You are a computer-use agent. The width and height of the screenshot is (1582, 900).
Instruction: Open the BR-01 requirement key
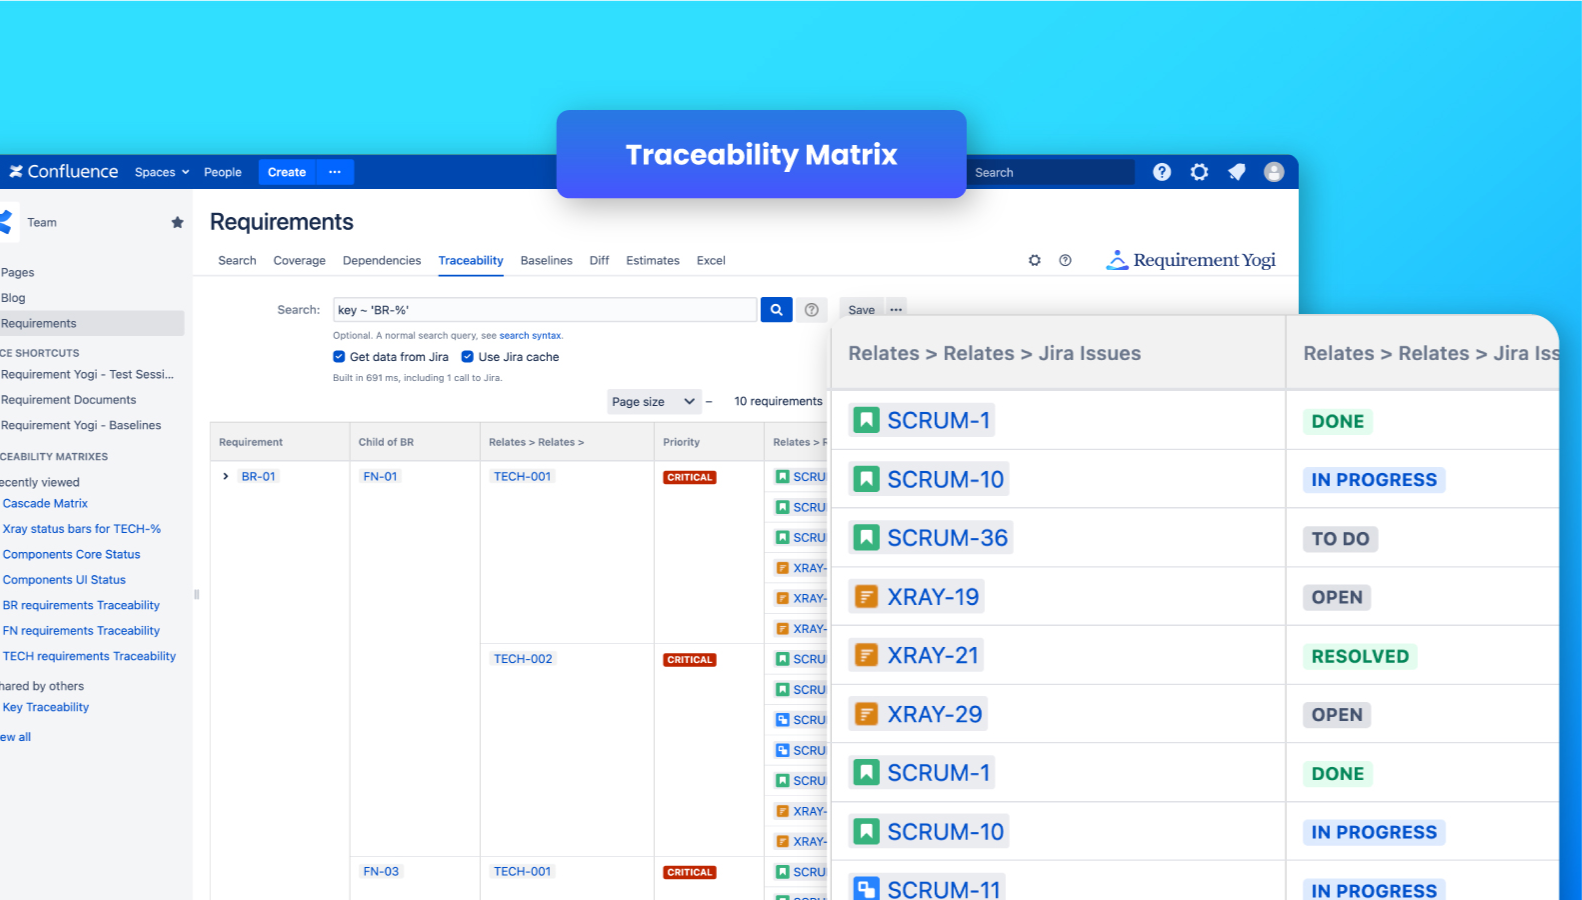point(258,476)
